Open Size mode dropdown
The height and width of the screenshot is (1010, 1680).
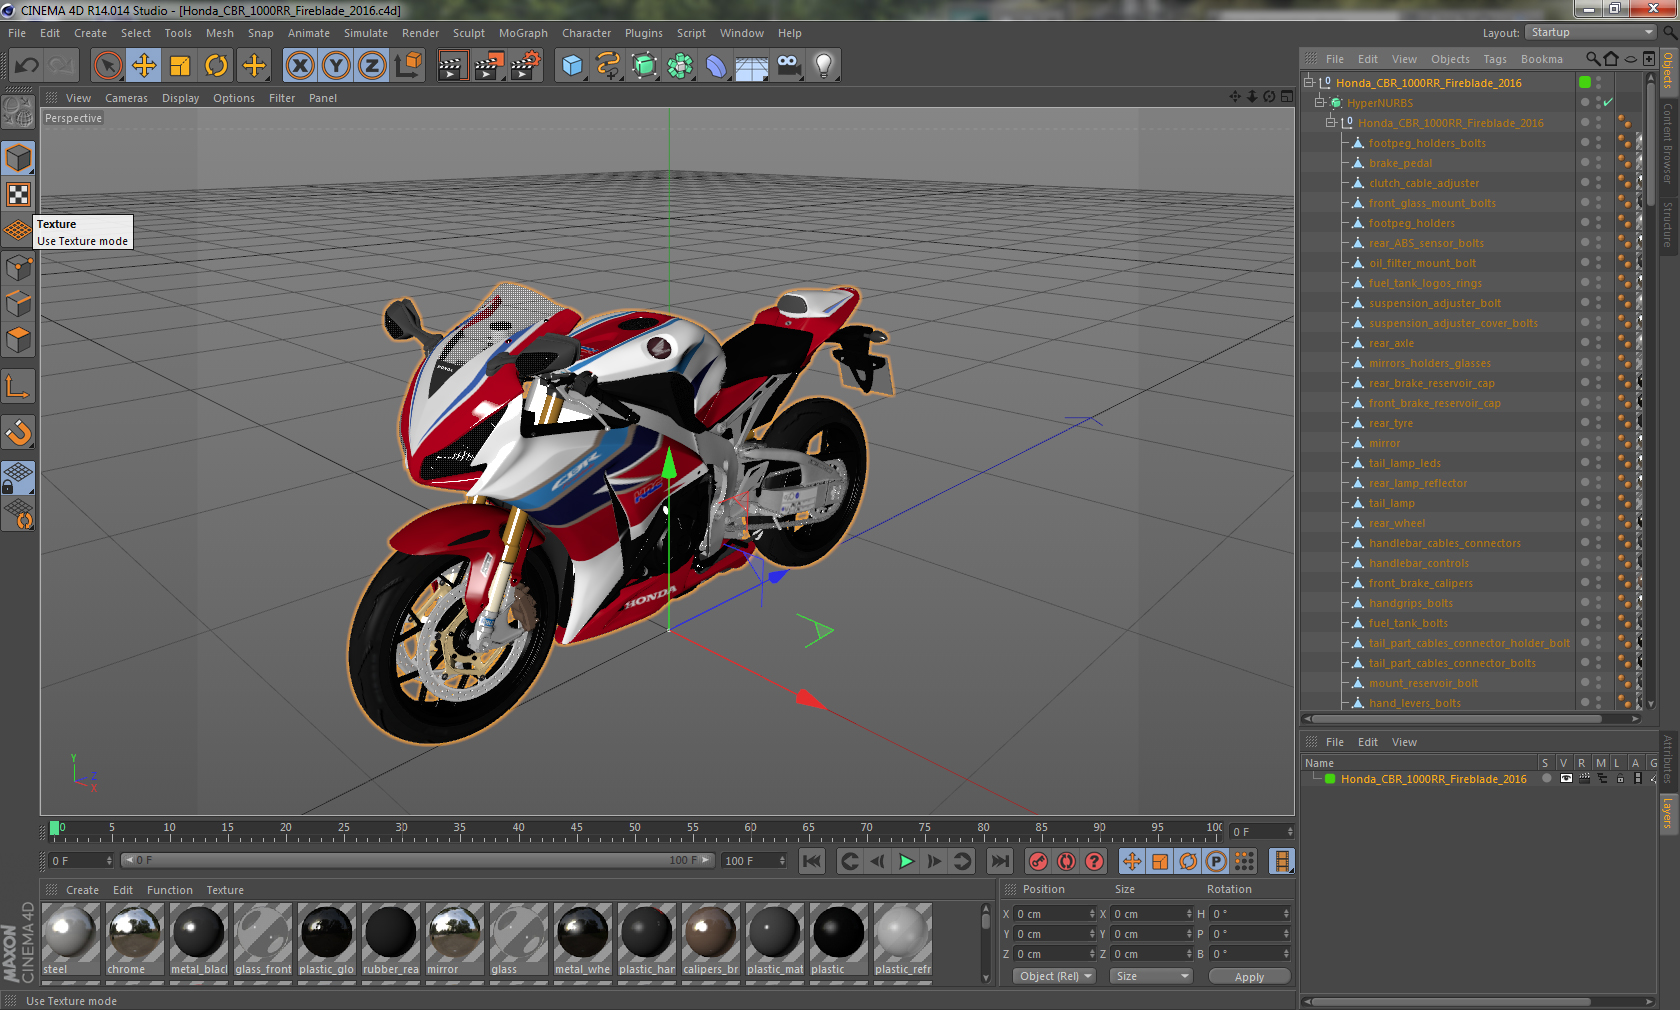pos(1152,976)
